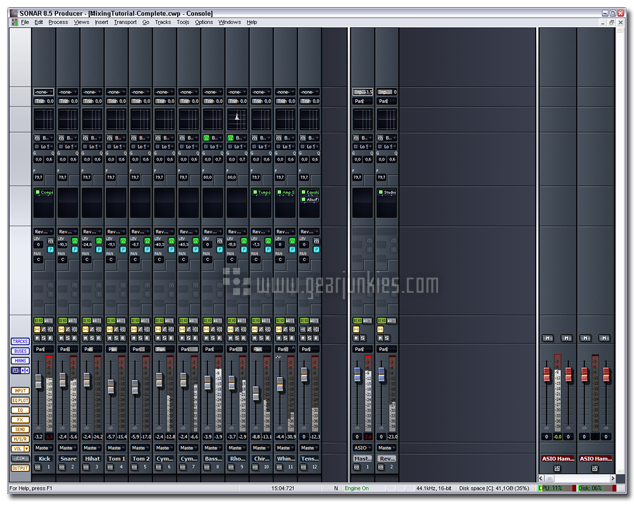Viewport: 634px width, 509px height.
Task: Click the right M mute button on second ASIO main
Action: (x=604, y=338)
